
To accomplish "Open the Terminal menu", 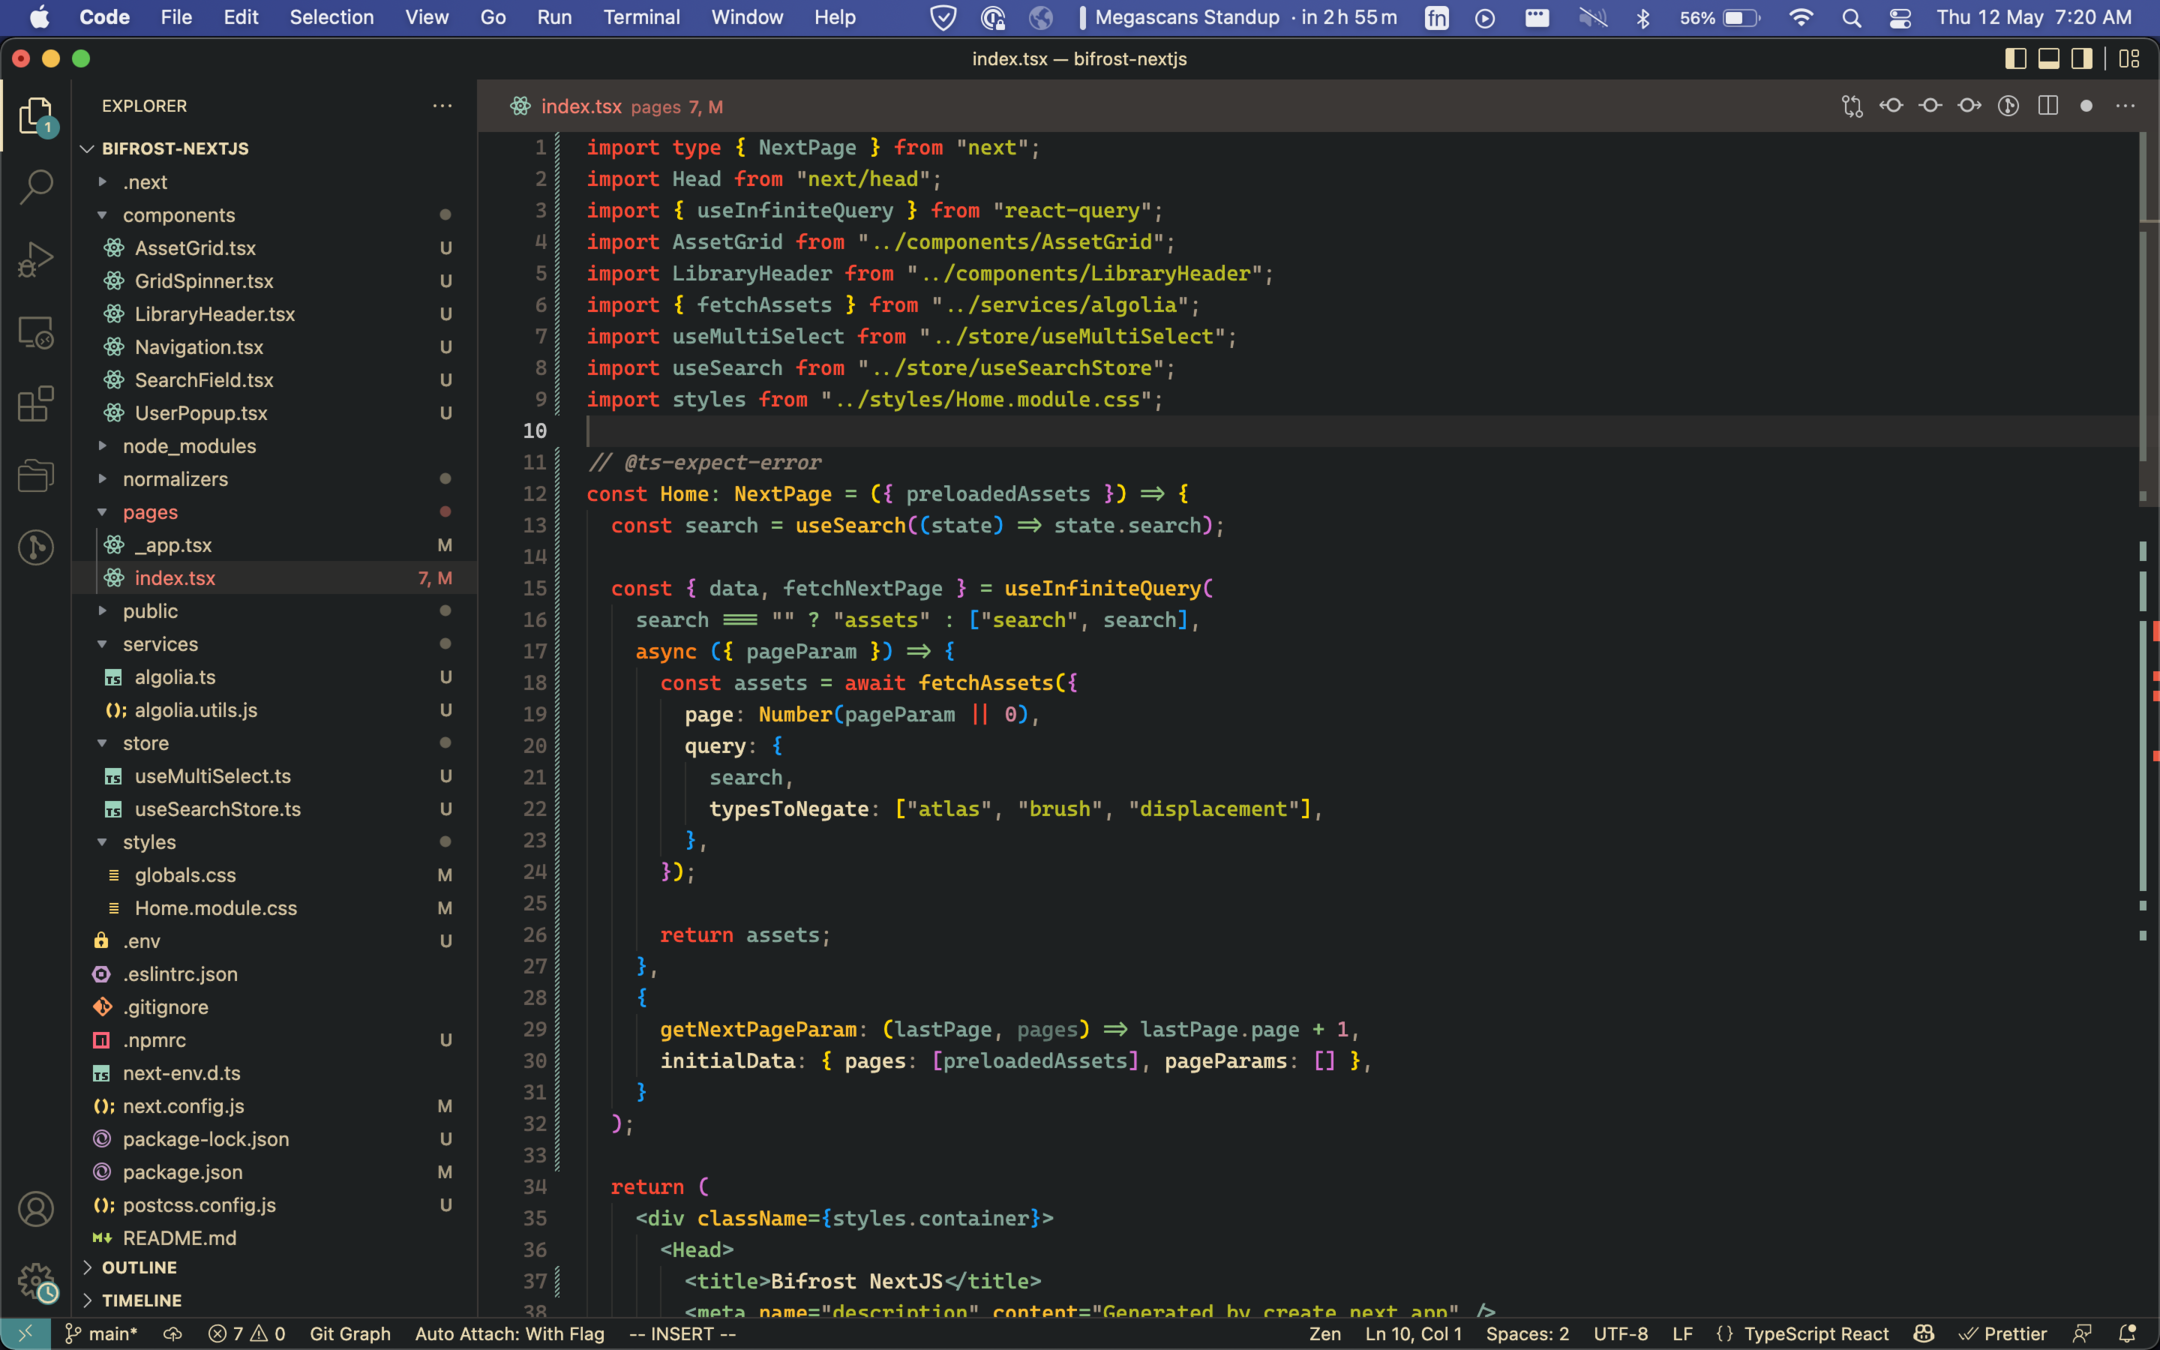I will point(641,17).
